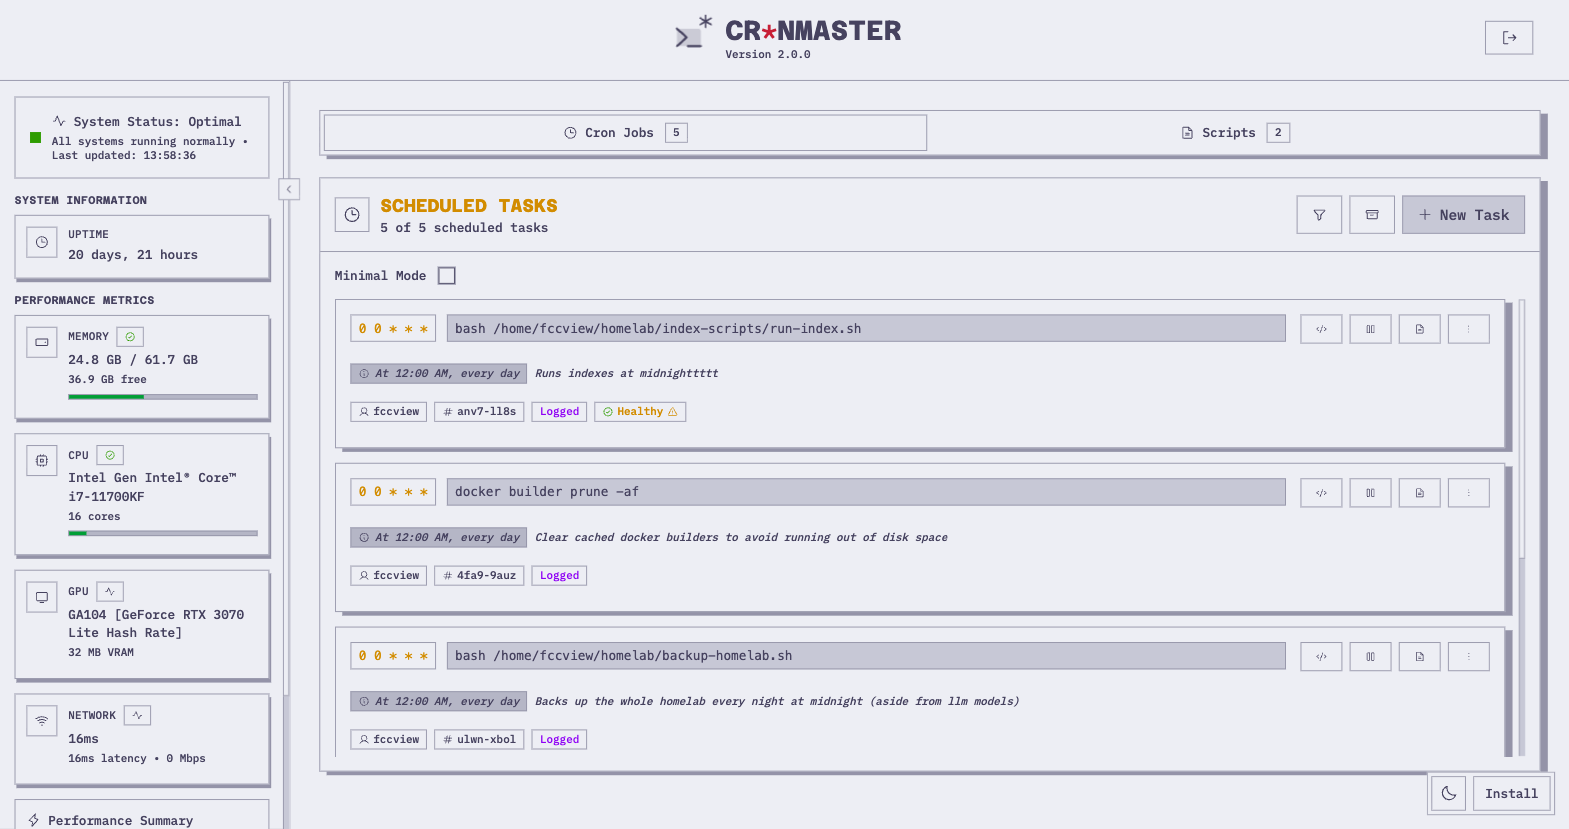Expand the Performance Summary section
Screen dimensions: 1569x829
coord(141,820)
